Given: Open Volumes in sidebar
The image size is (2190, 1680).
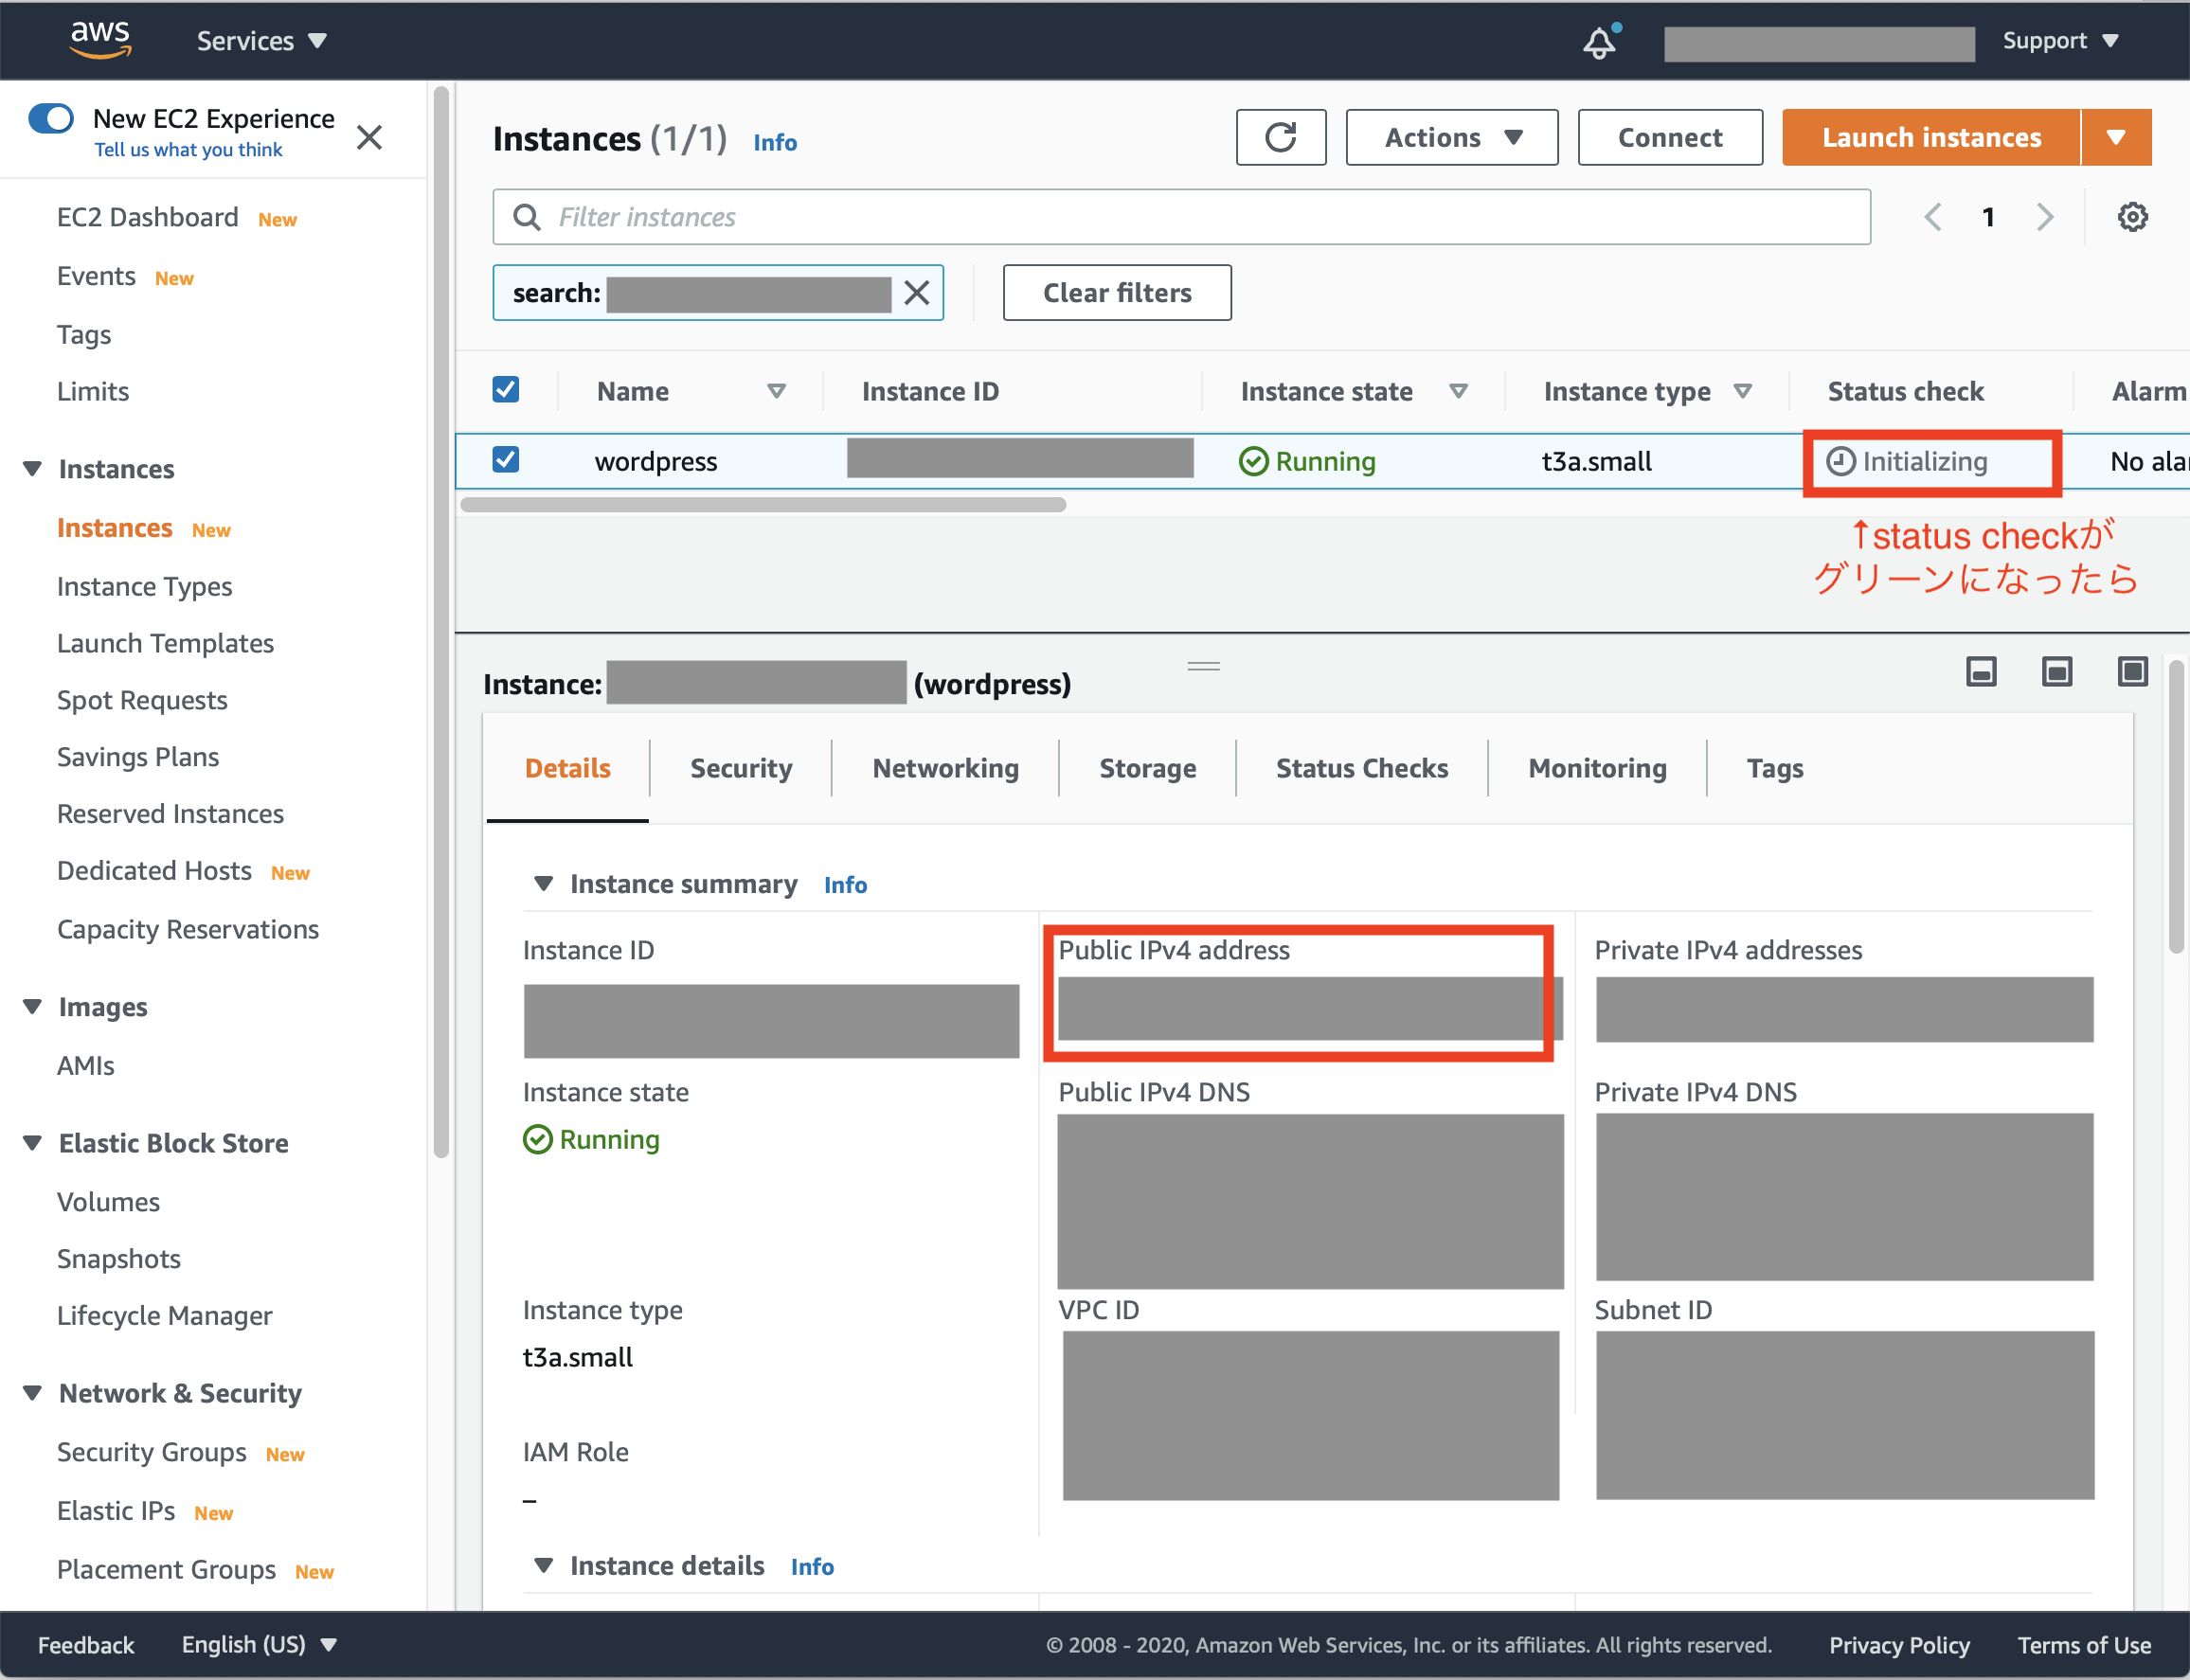Looking at the screenshot, I should (x=108, y=1202).
